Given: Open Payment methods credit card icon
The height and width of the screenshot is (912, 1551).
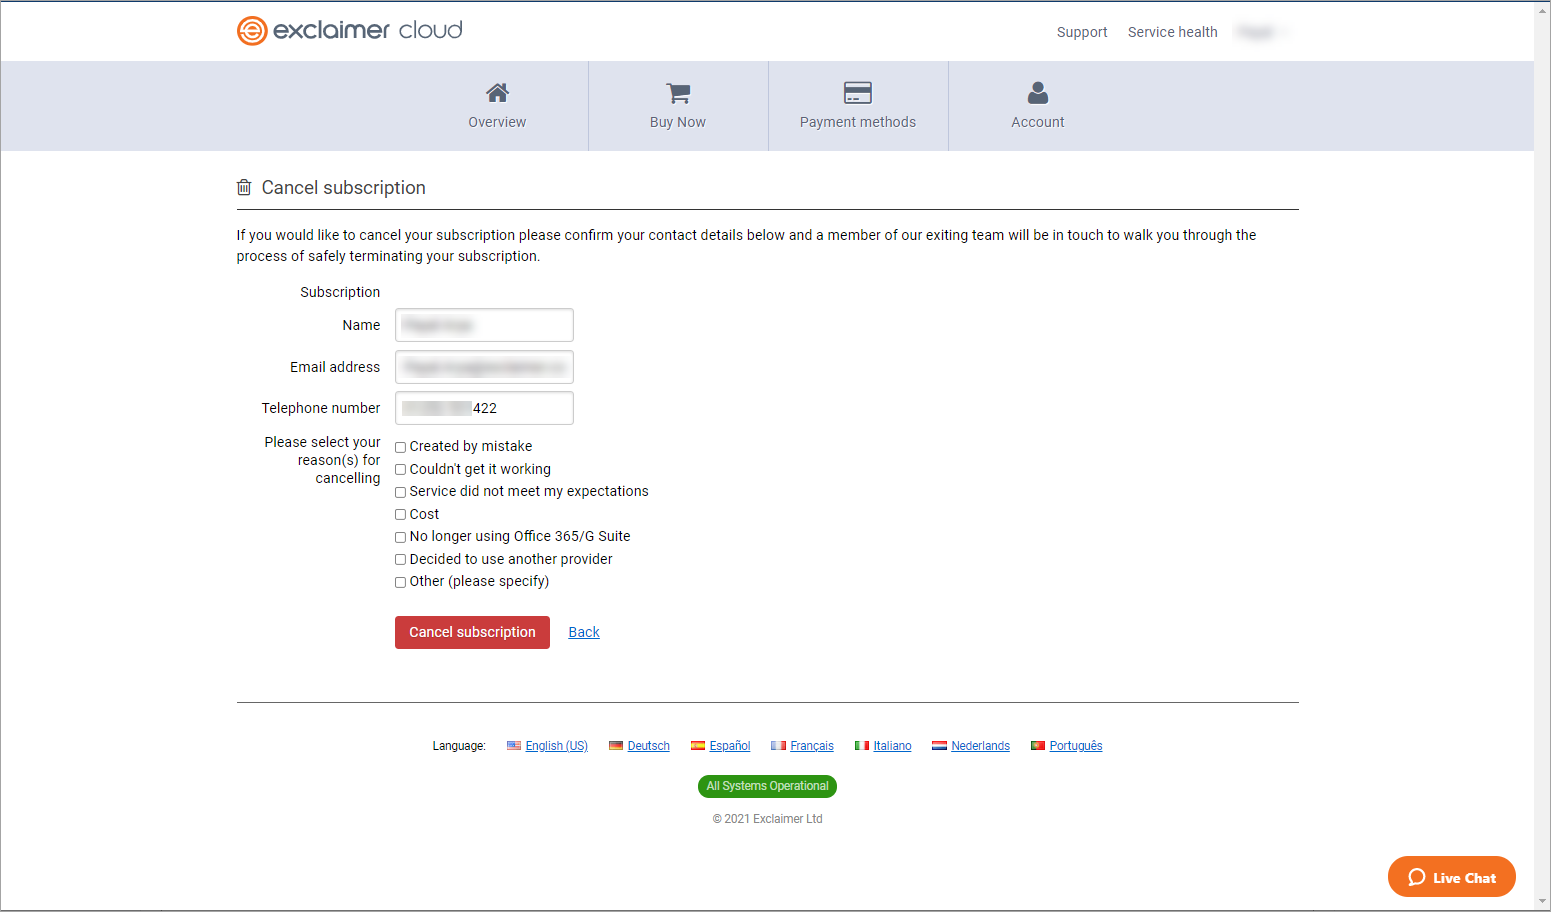Looking at the screenshot, I should [x=857, y=93].
